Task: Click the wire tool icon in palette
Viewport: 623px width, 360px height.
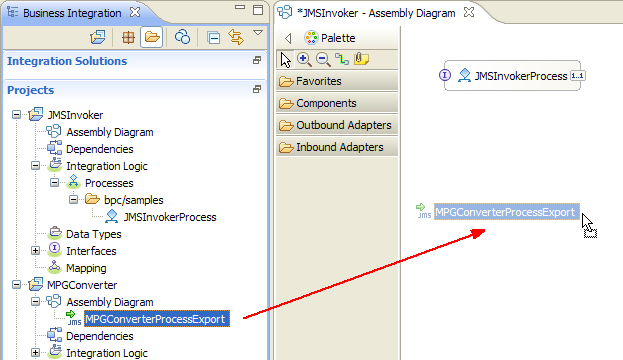Action: tap(342, 60)
